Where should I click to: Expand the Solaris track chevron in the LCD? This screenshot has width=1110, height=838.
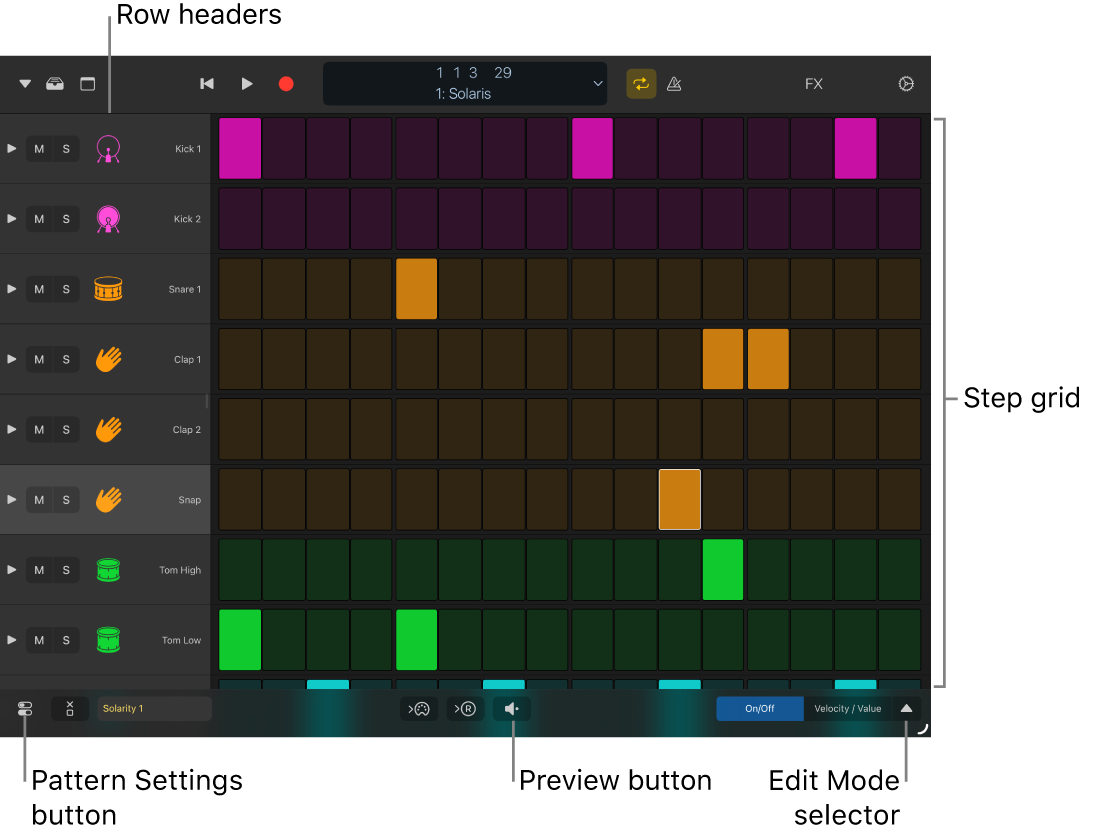click(597, 84)
